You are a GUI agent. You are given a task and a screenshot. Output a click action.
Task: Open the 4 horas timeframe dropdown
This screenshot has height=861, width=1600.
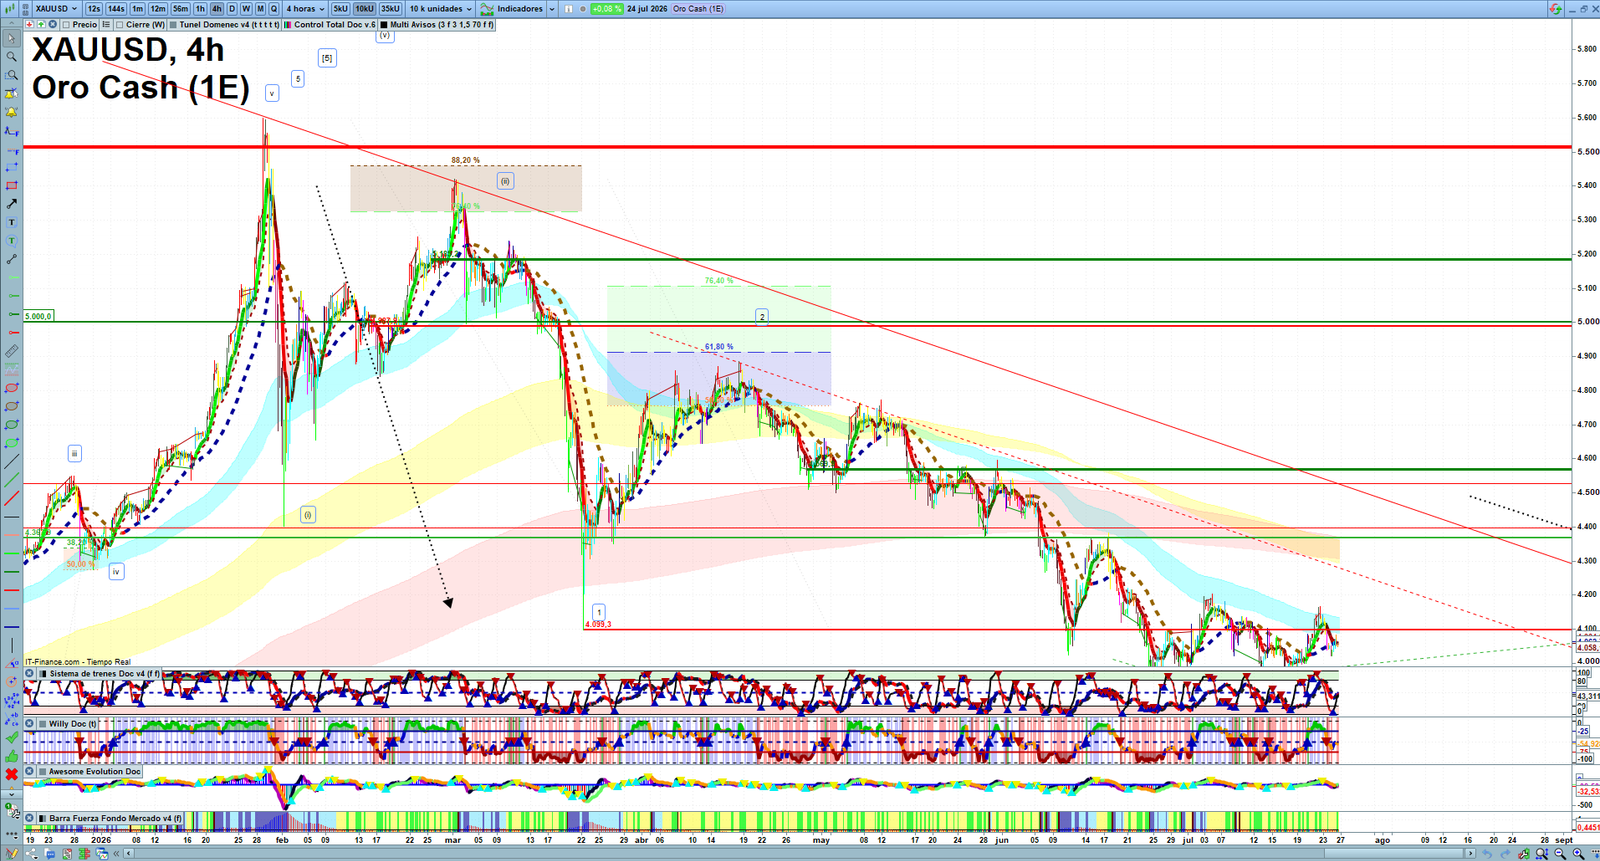(x=306, y=9)
